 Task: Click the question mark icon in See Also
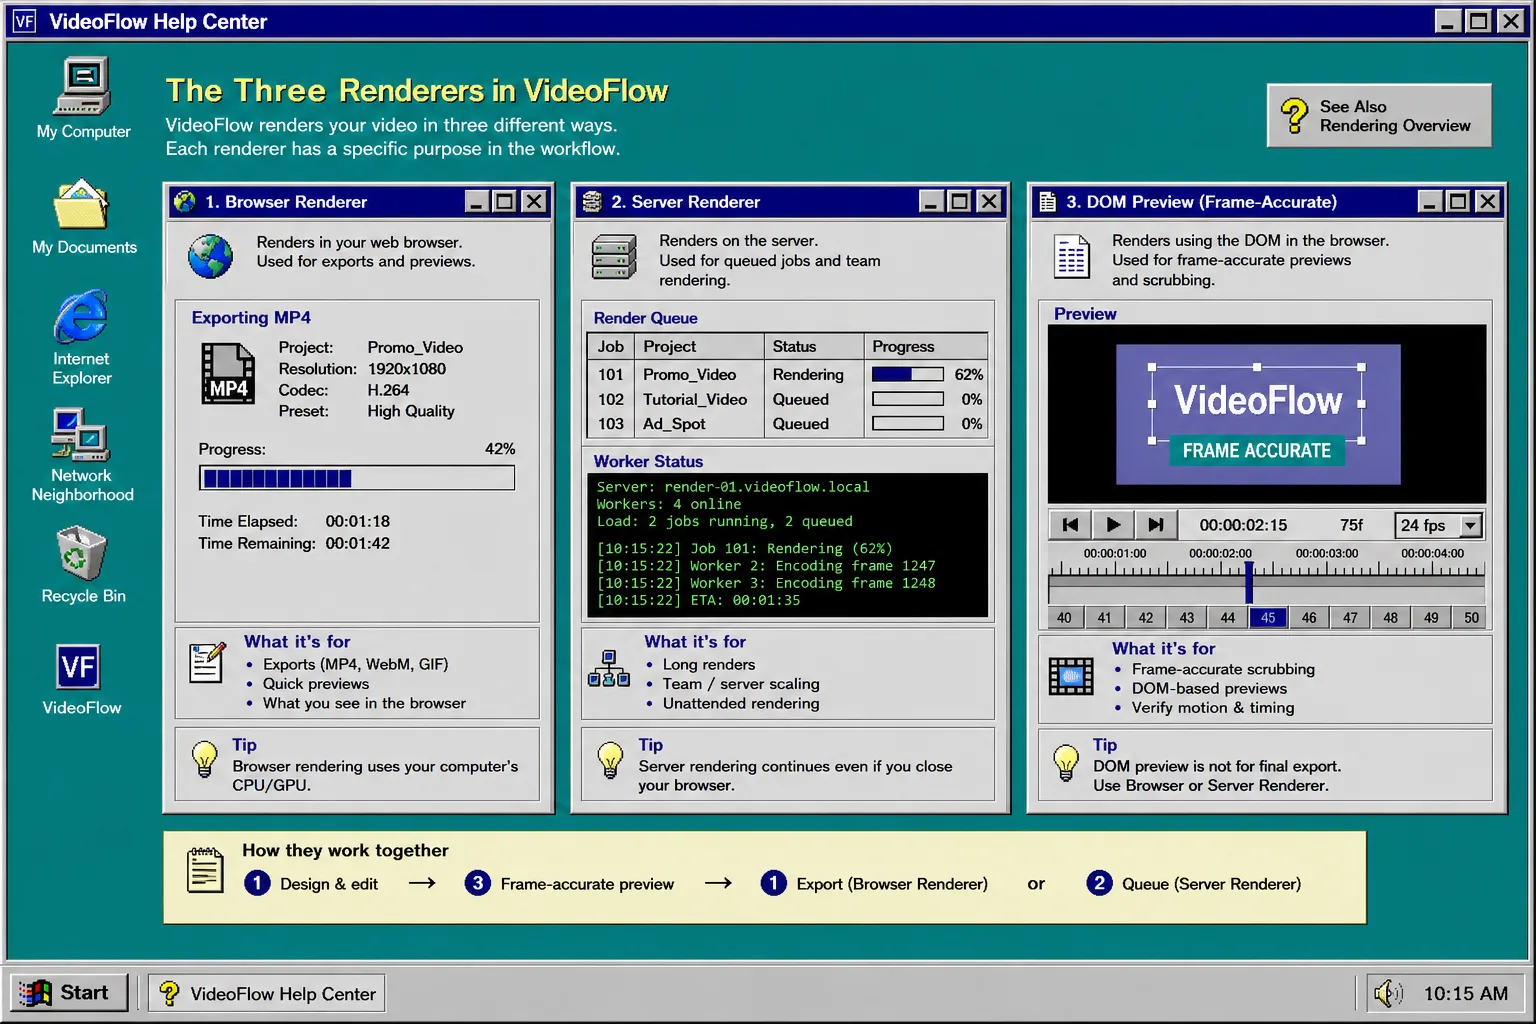pyautogui.click(x=1293, y=115)
